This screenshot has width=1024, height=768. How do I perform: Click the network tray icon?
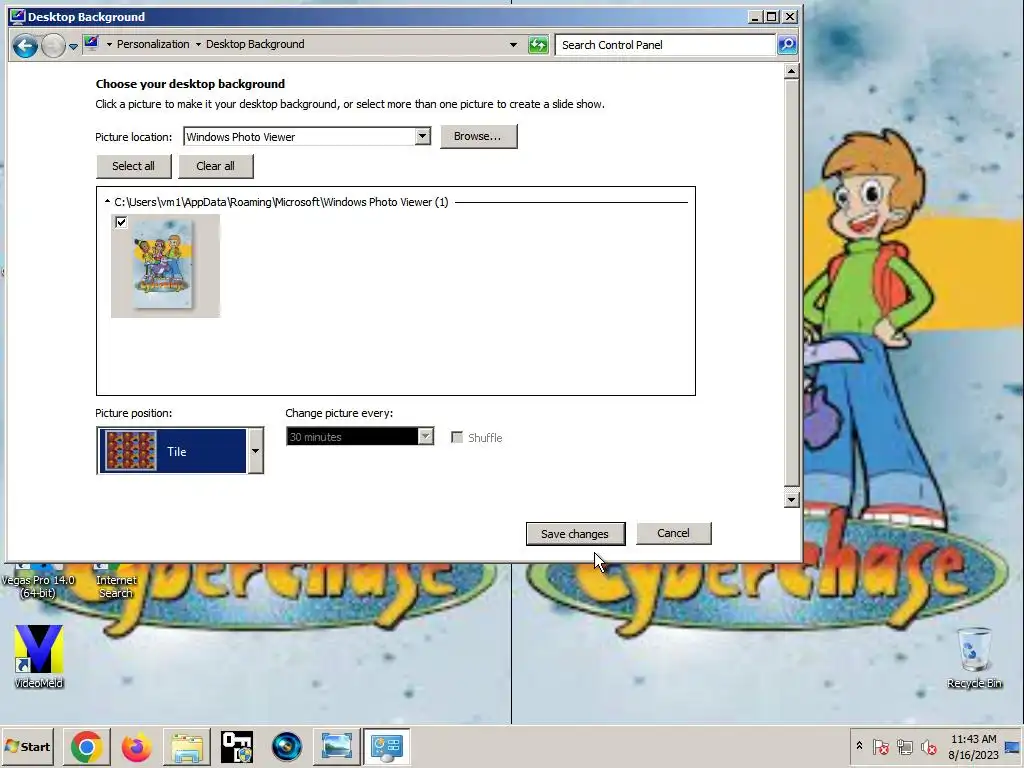(904, 746)
